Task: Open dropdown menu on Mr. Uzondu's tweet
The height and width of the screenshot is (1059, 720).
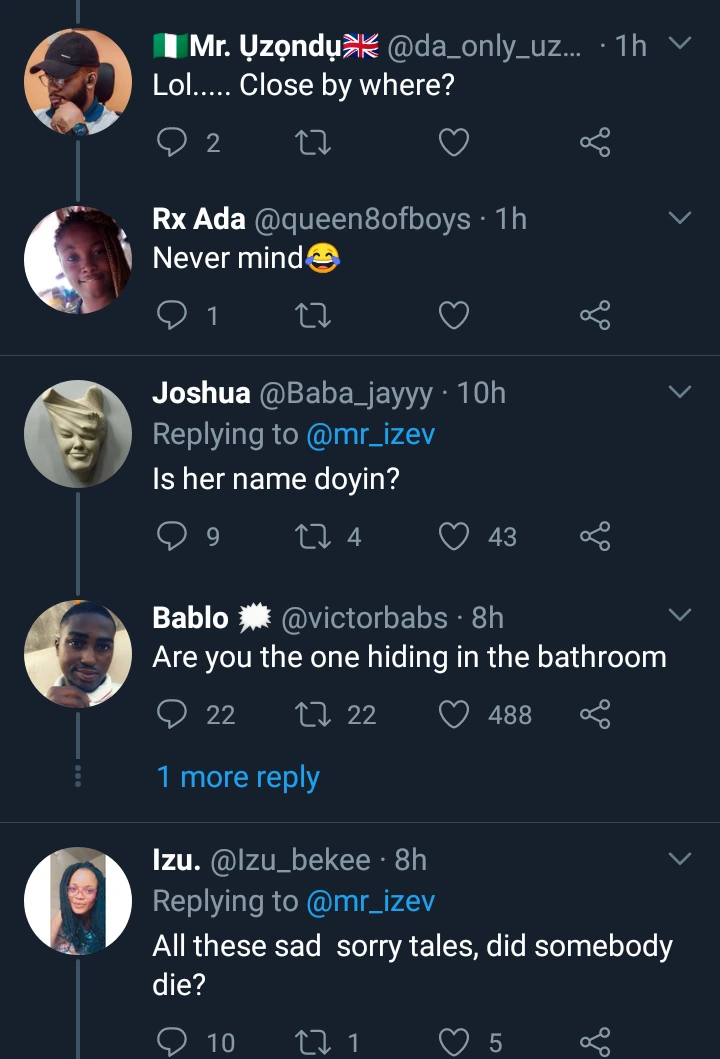Action: (x=679, y=44)
